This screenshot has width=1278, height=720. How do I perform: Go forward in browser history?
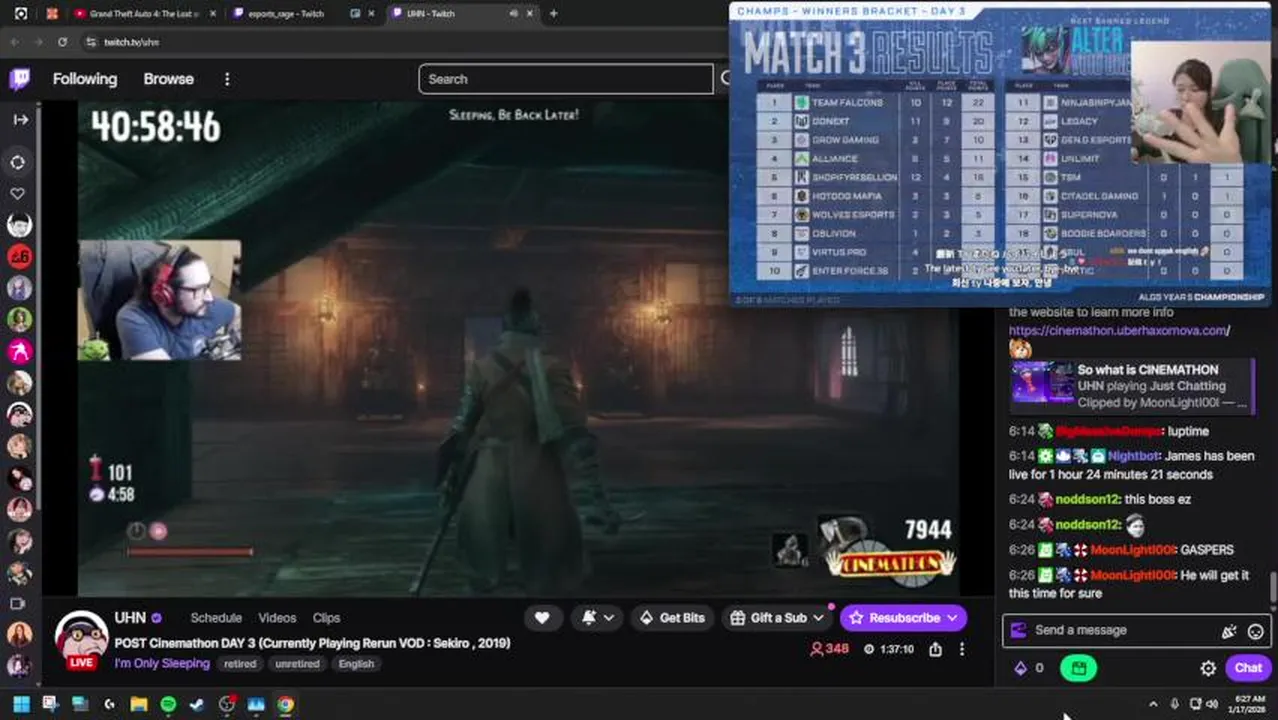38,42
